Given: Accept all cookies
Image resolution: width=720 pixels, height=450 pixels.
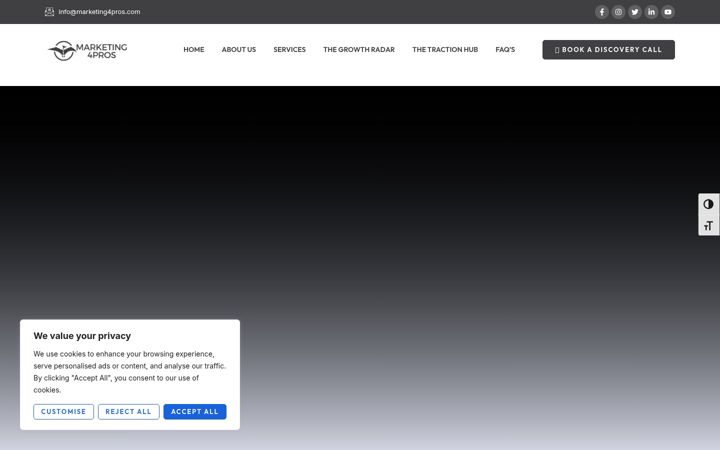Looking at the screenshot, I should point(195,411).
